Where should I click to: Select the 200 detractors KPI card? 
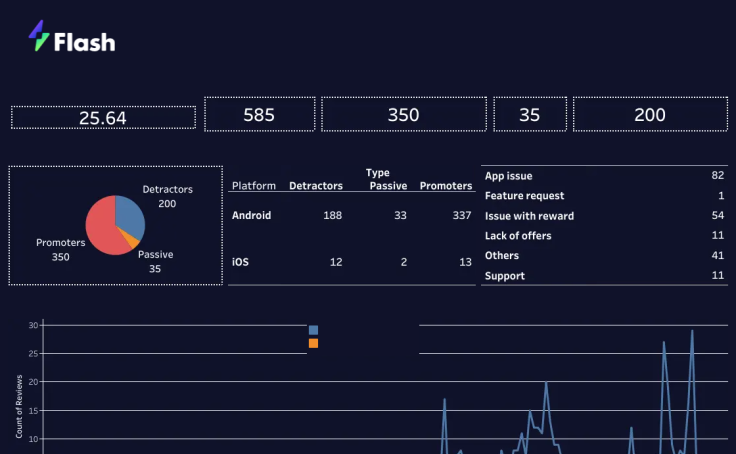[x=650, y=114]
